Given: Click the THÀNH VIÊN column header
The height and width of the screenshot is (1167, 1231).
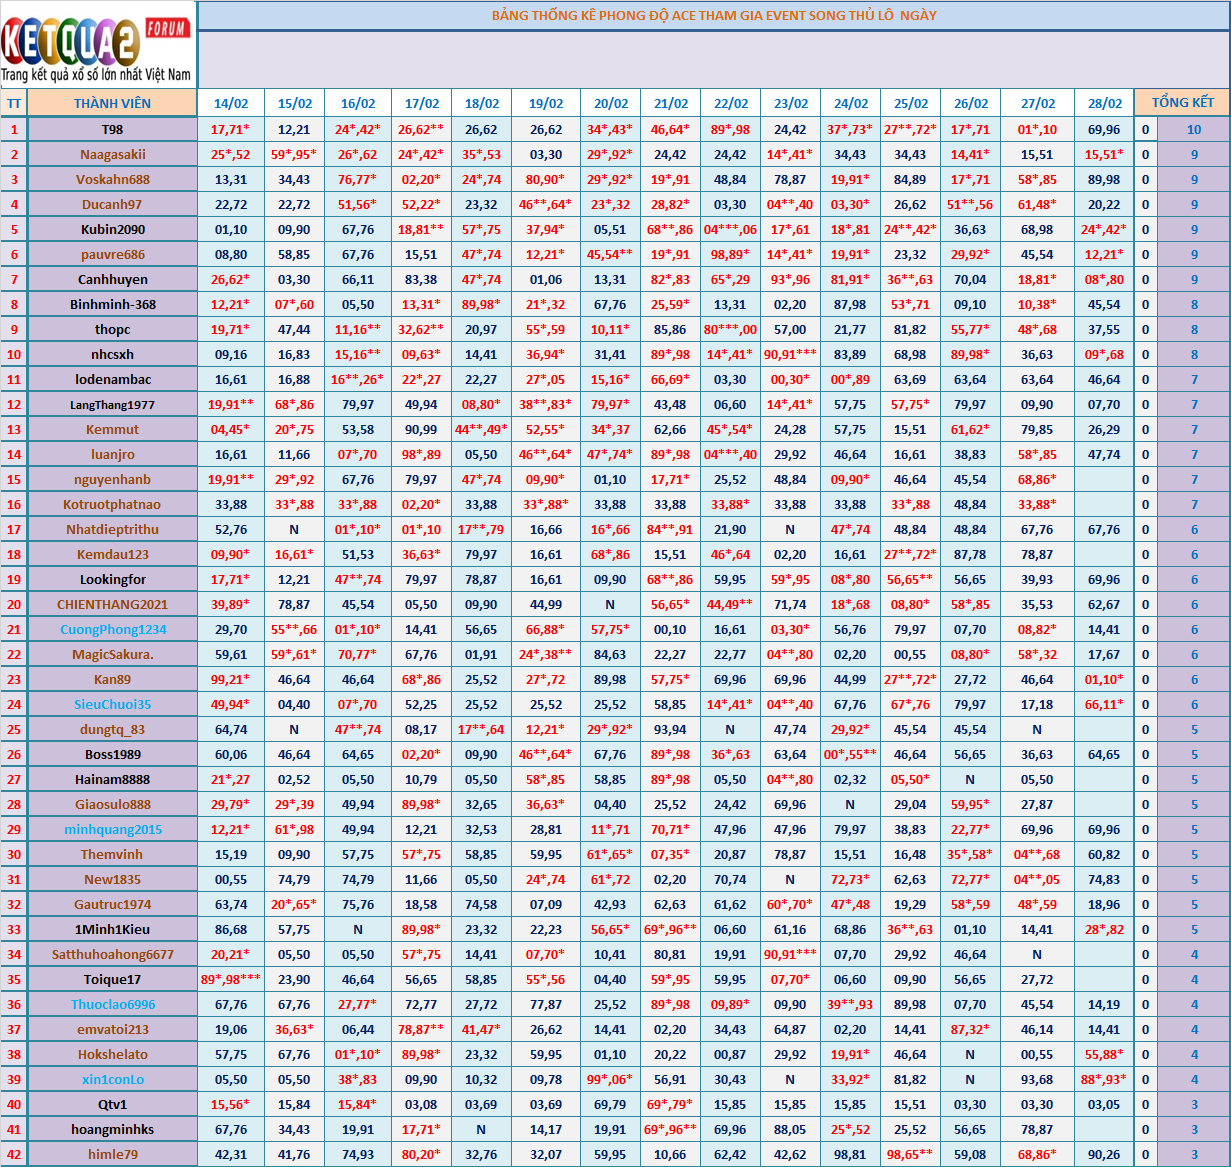Looking at the screenshot, I should (112, 103).
